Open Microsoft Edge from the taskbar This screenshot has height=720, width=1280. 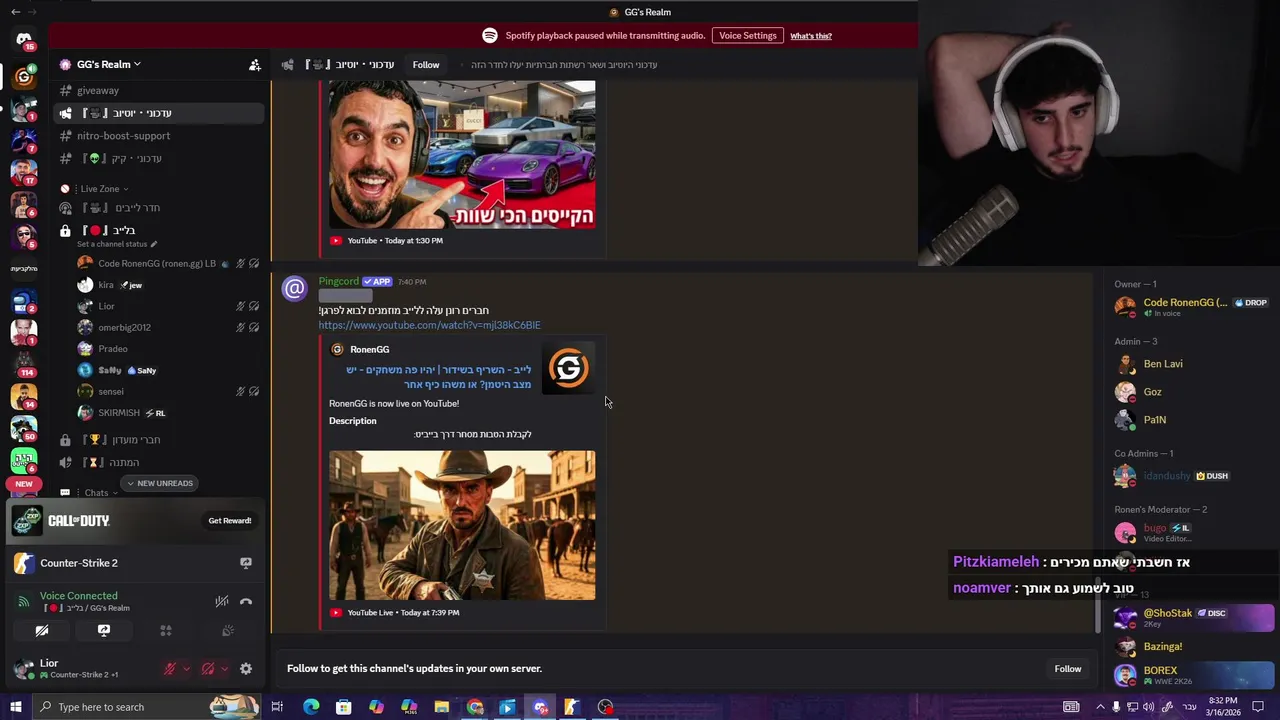311,707
